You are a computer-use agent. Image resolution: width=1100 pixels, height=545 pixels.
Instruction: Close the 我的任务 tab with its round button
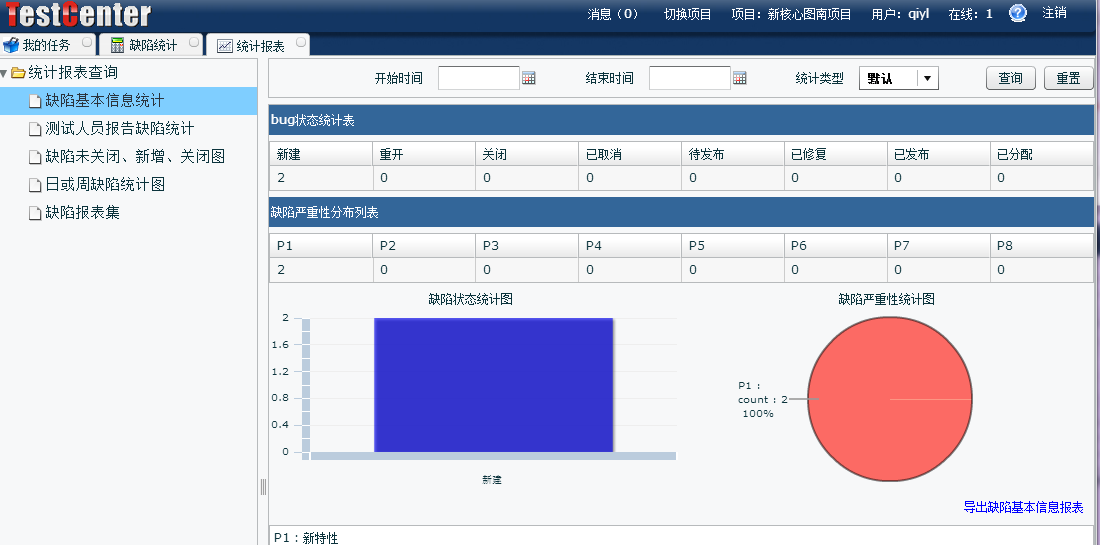pyautogui.click(x=87, y=43)
